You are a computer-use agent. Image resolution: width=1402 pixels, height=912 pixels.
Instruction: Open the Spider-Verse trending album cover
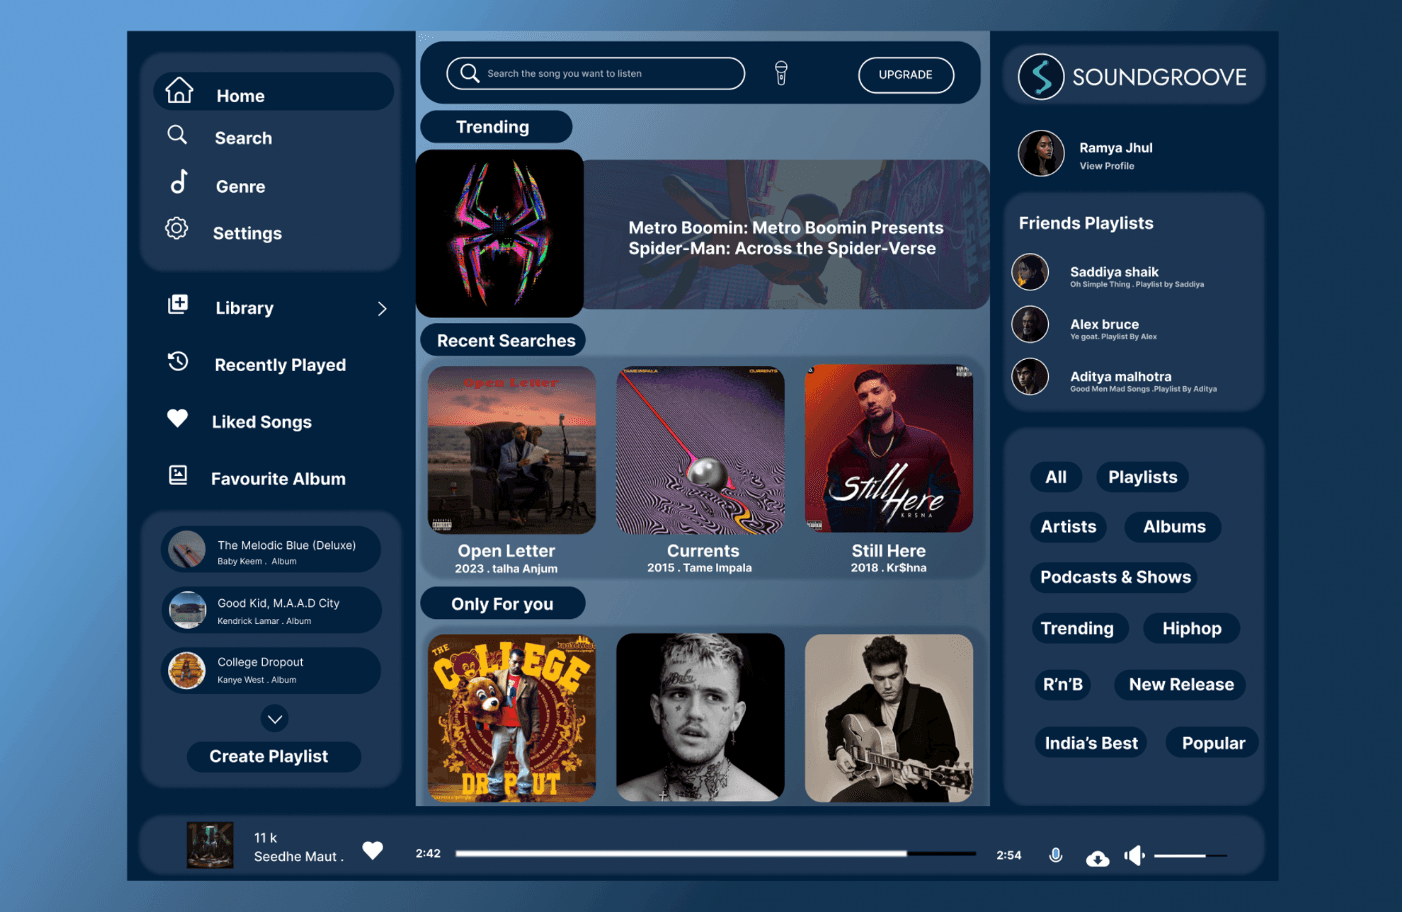[x=500, y=234]
